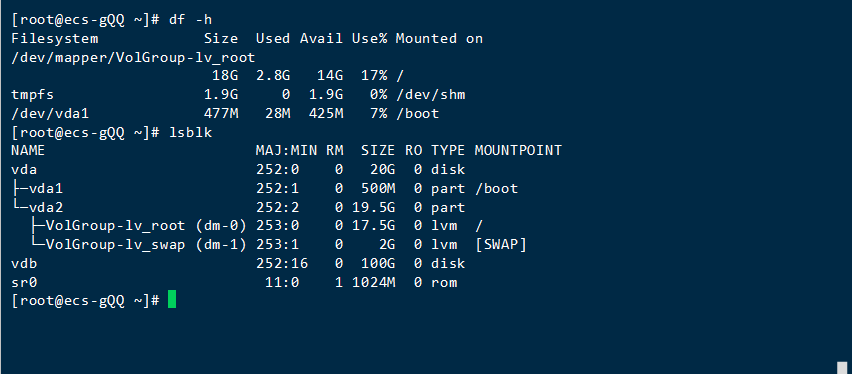Click the 'lsblk' command text
852x374 pixels.
coord(190,132)
